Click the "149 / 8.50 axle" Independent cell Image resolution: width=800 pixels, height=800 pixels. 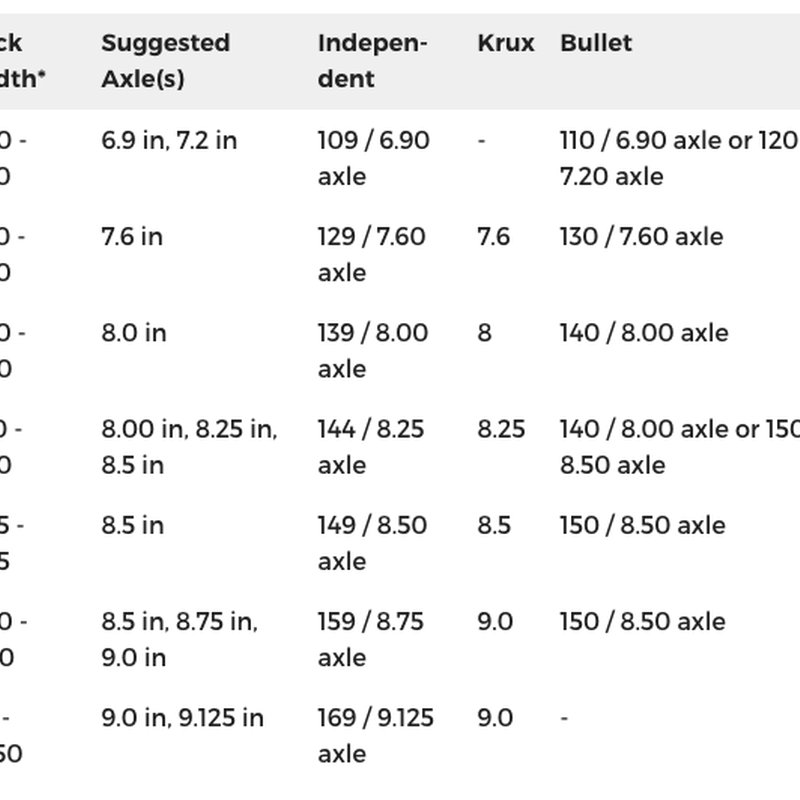click(x=372, y=542)
